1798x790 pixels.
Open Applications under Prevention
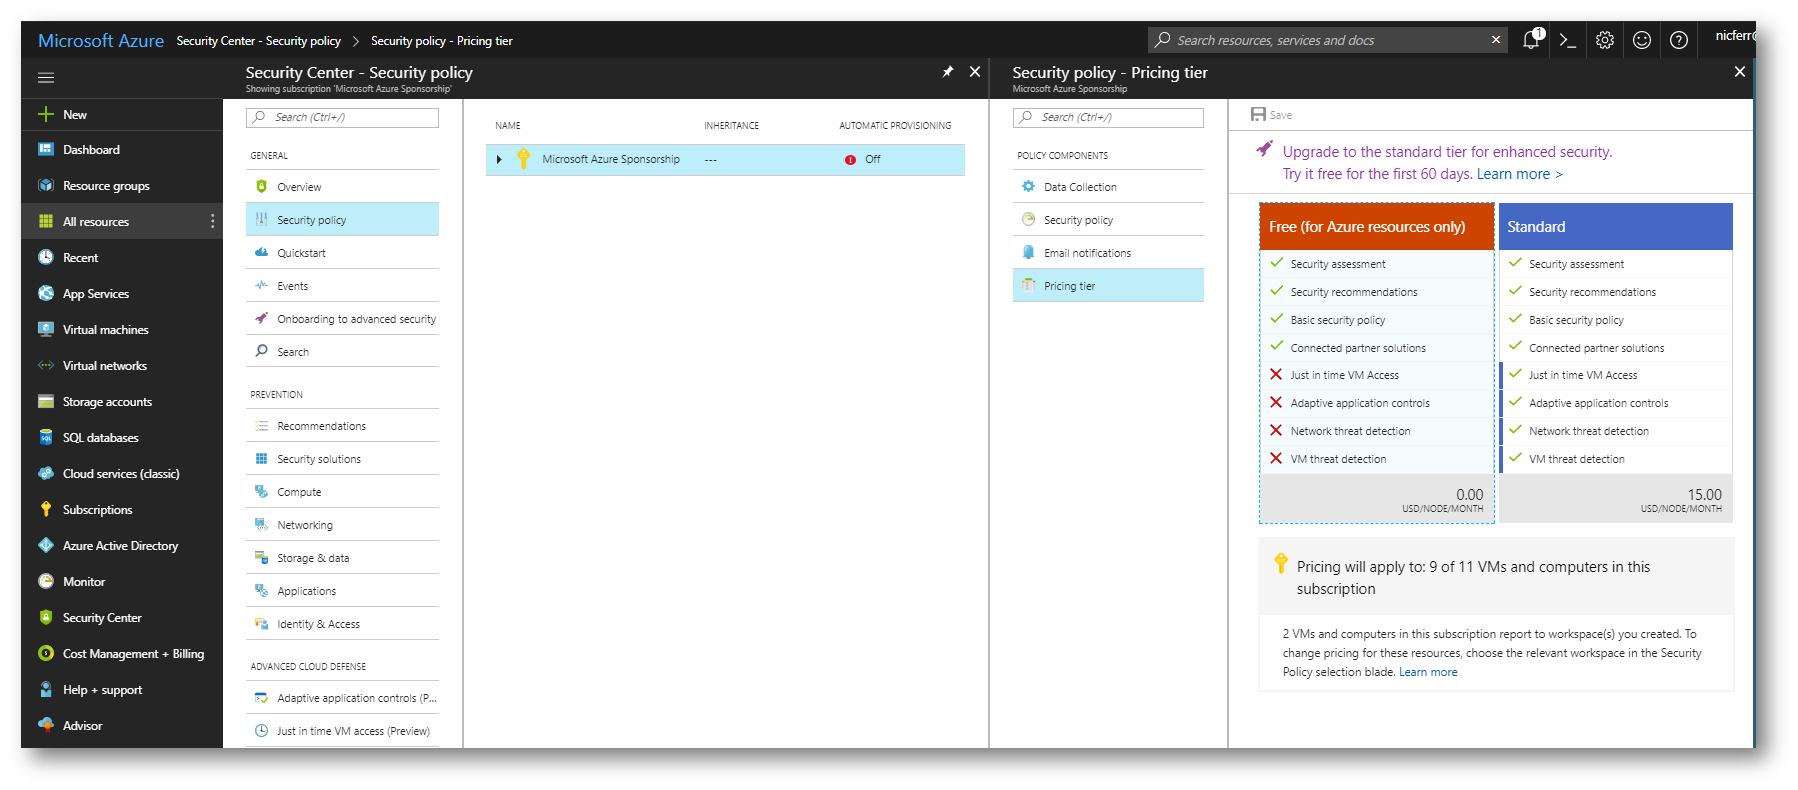342,591
